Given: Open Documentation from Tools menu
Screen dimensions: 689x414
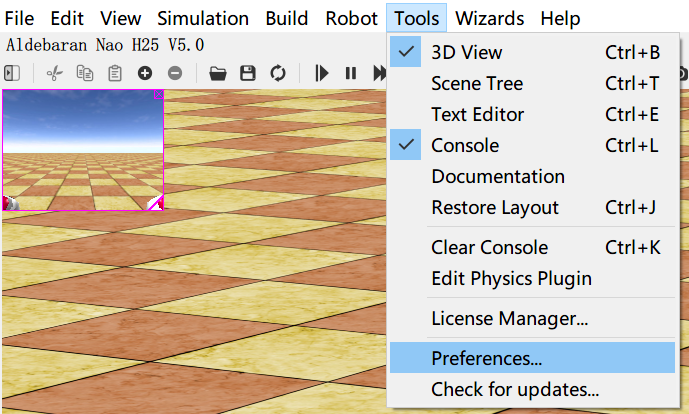Looking at the screenshot, I should (533, 176).
